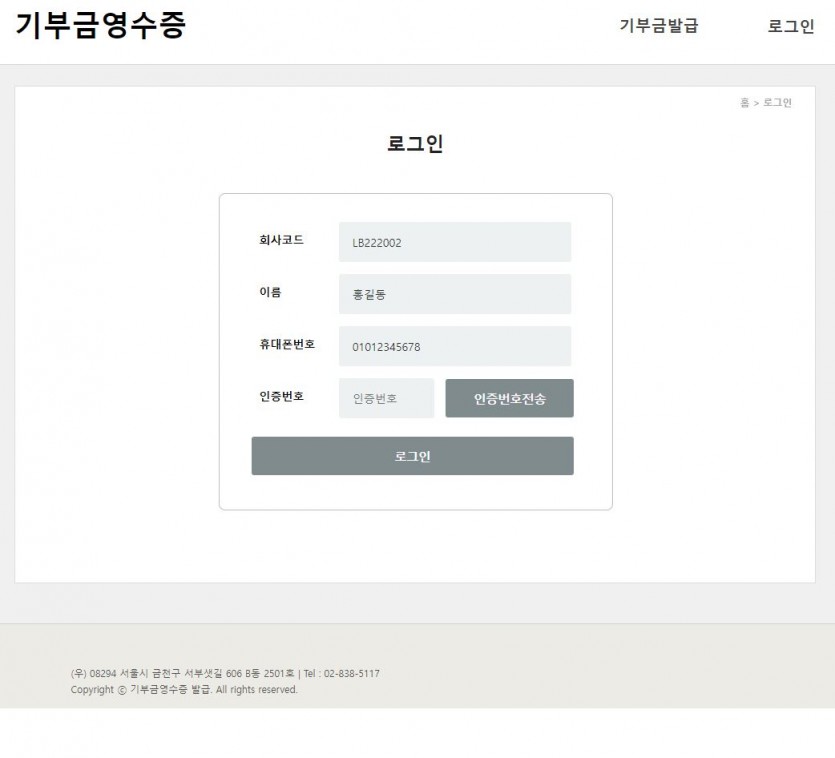
Task: Click the footer address line with Tel
Action: coord(225,673)
